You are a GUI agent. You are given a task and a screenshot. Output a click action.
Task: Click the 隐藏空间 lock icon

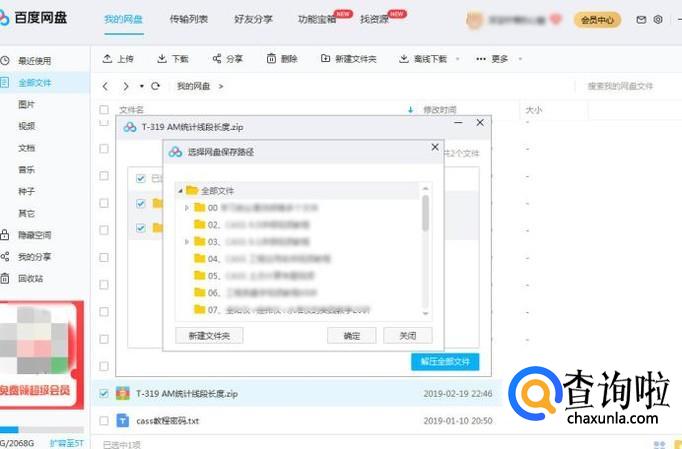click(x=4, y=235)
